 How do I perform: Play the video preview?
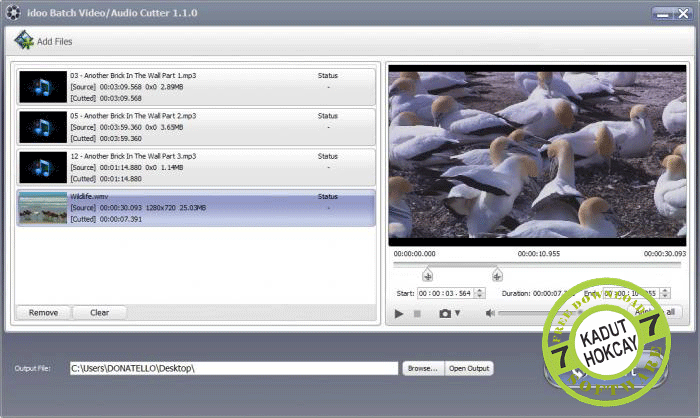pos(399,314)
